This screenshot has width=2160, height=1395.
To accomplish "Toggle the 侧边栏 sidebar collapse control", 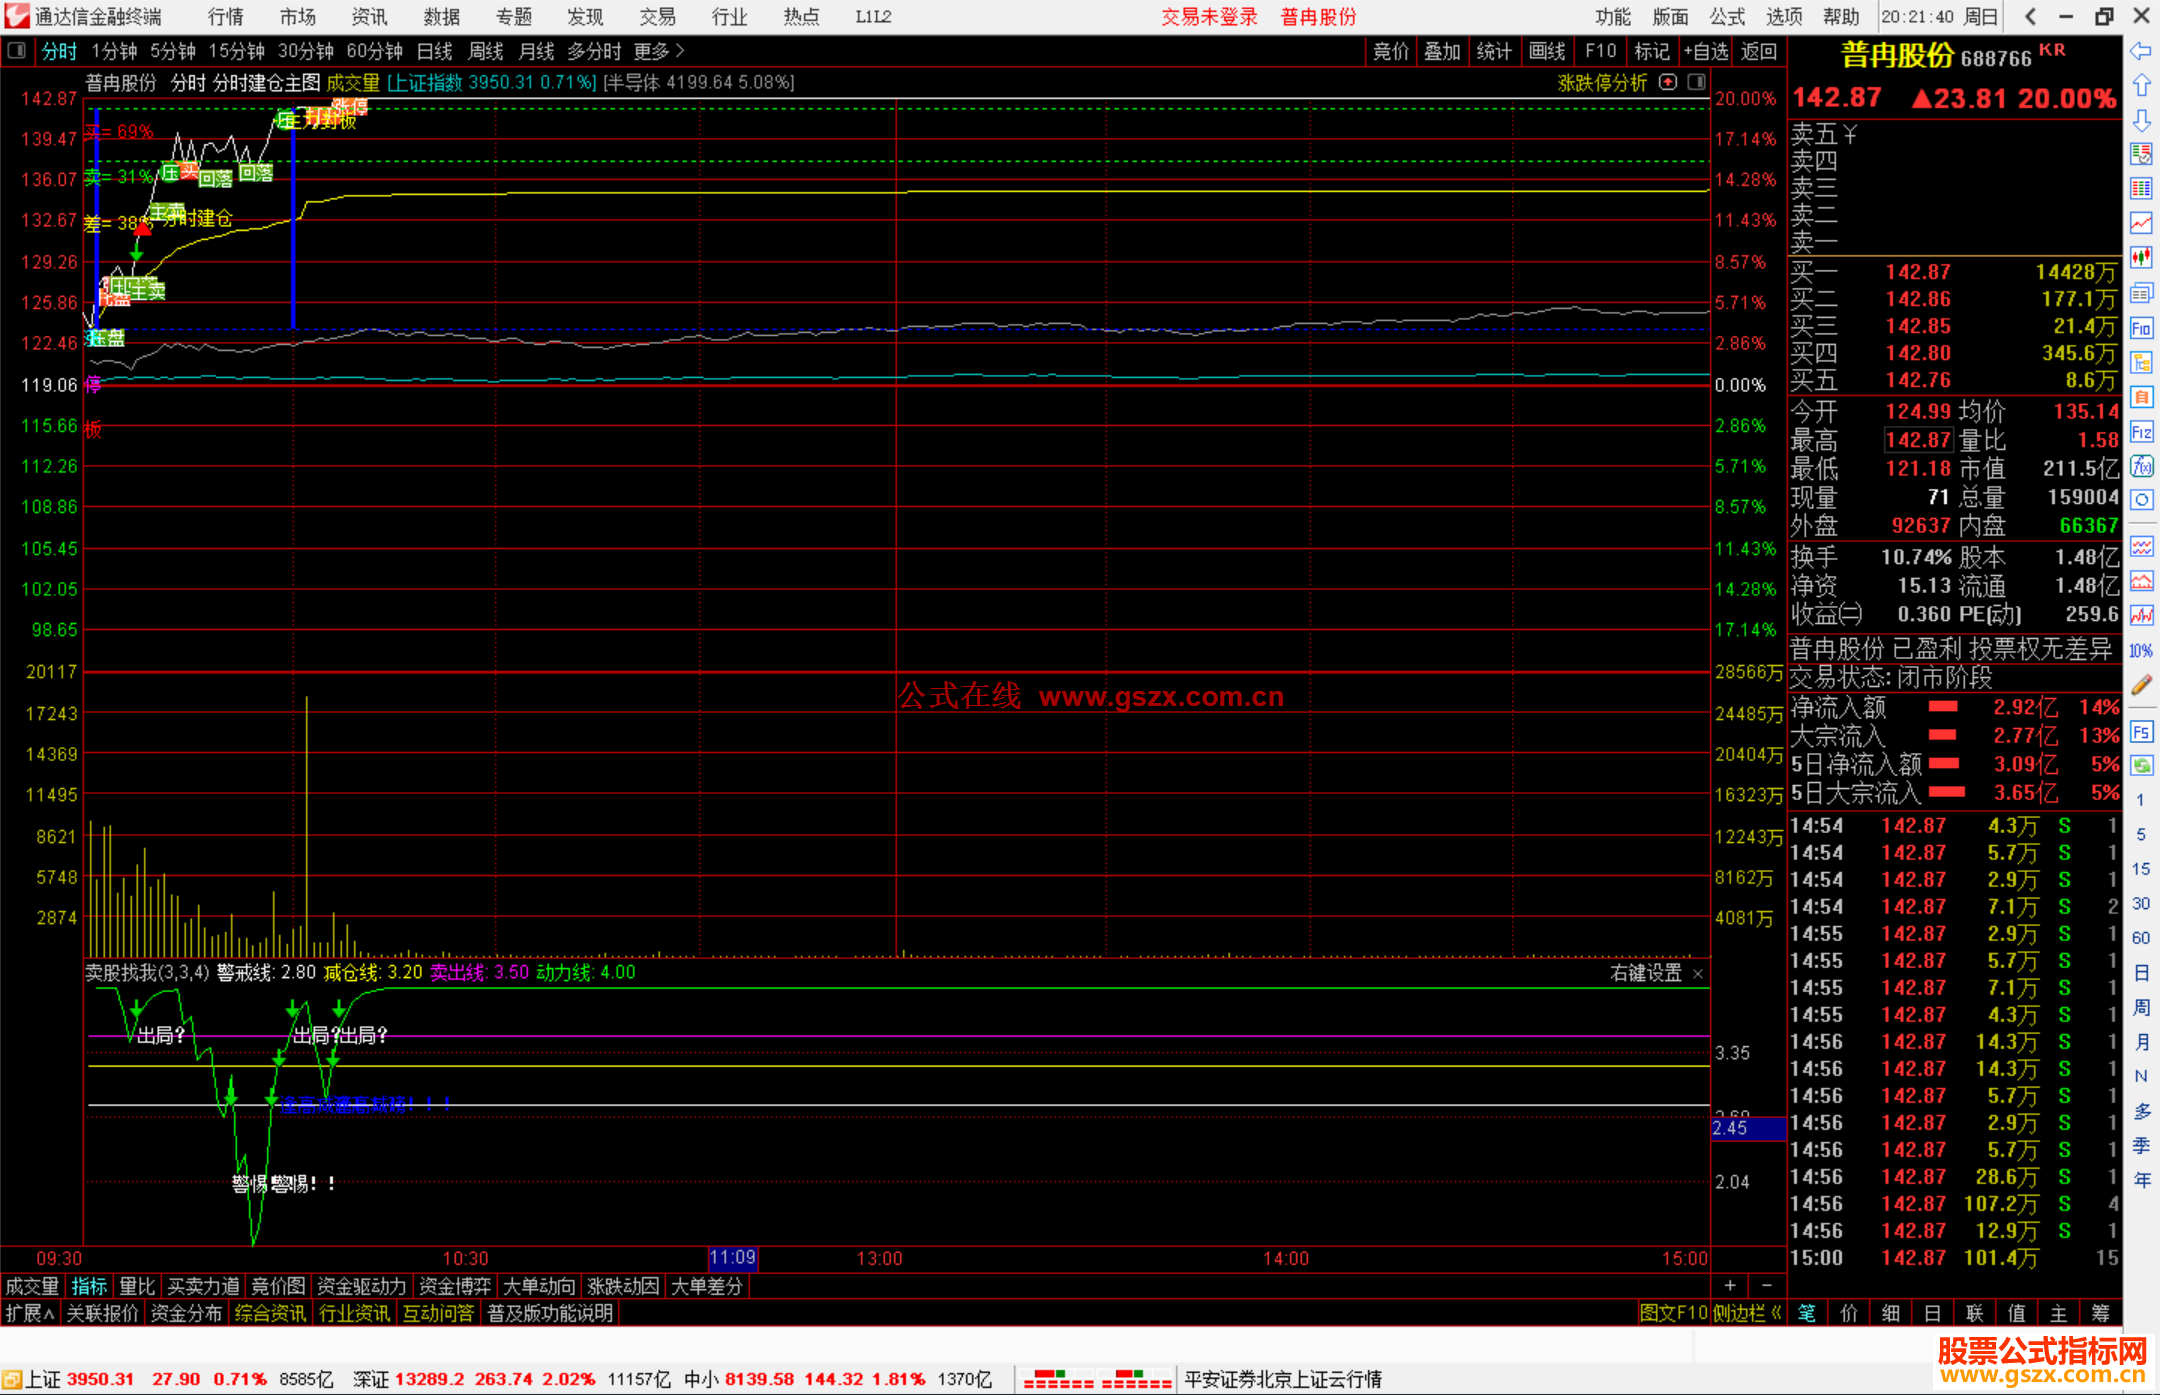I will 1746,1313.
